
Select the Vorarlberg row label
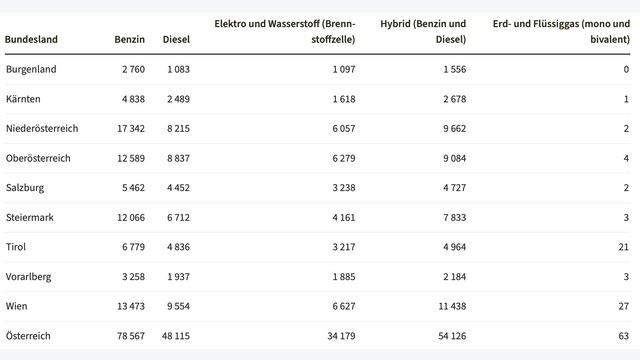[29, 277]
